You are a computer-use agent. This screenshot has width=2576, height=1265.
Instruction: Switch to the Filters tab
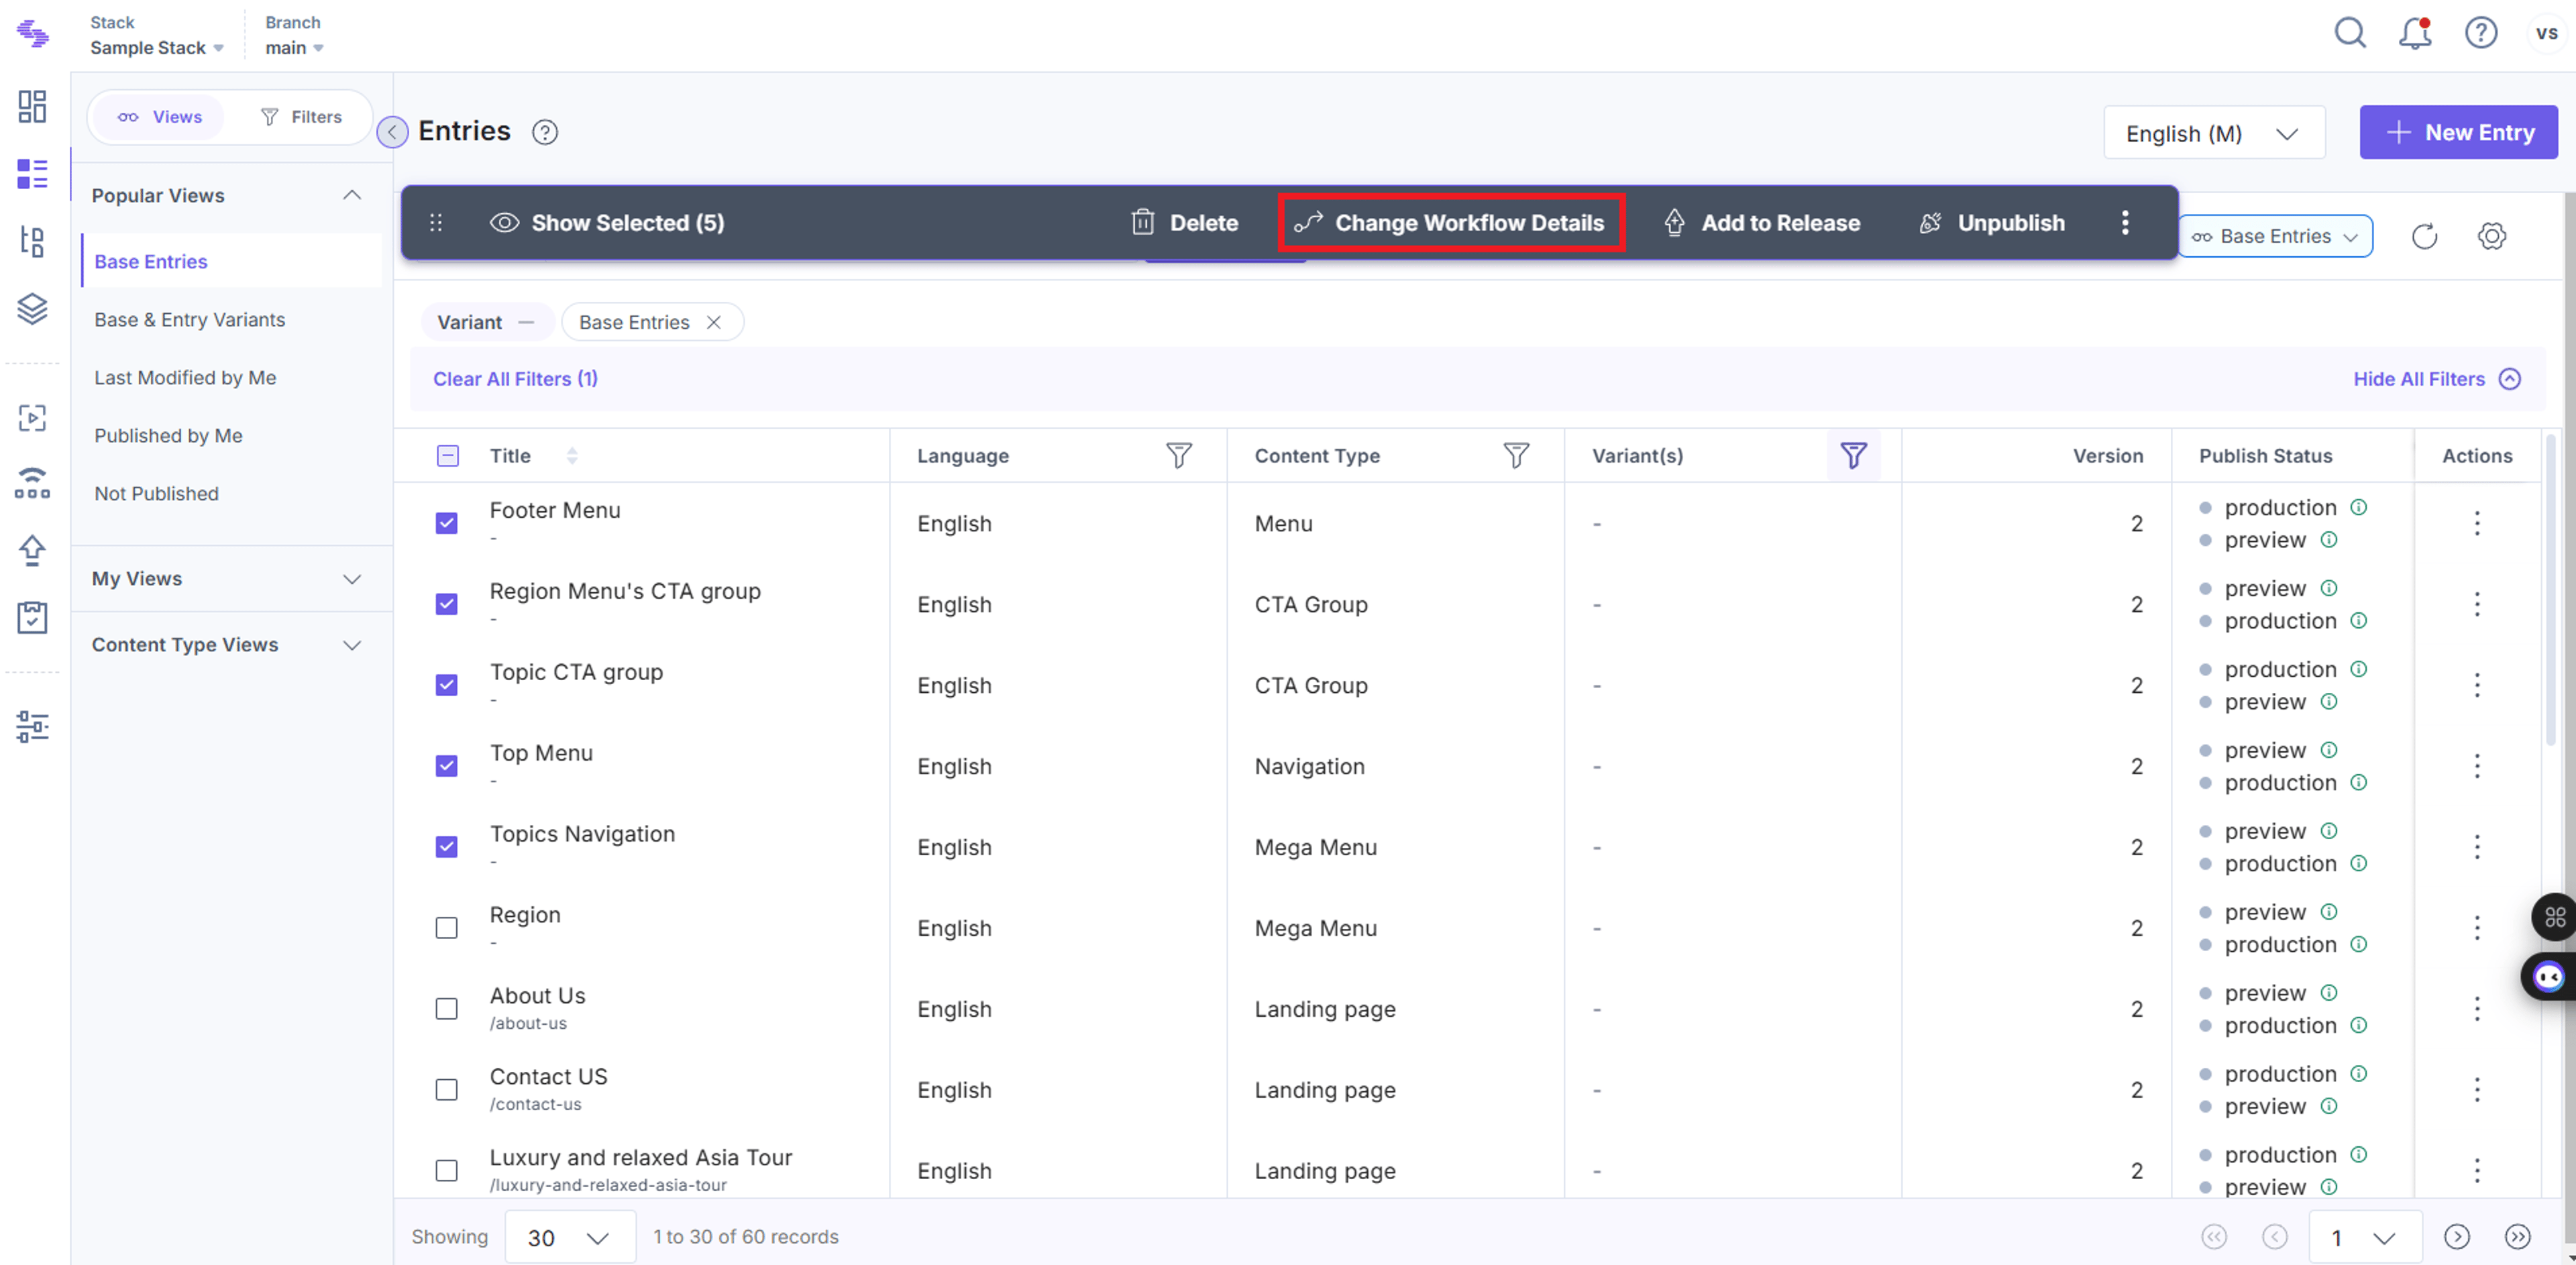pos(301,117)
